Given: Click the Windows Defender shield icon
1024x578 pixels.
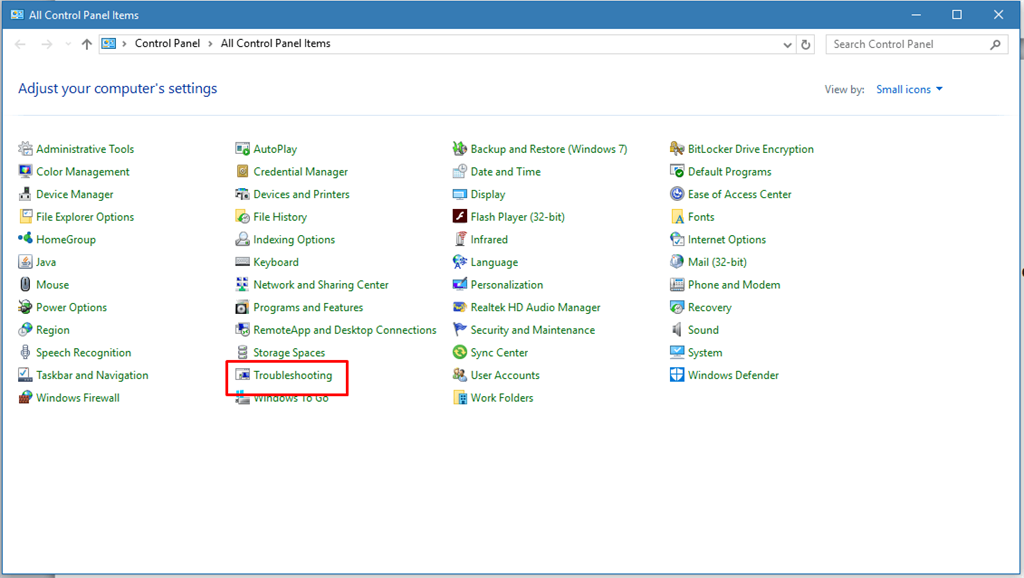Looking at the screenshot, I should coord(678,375).
